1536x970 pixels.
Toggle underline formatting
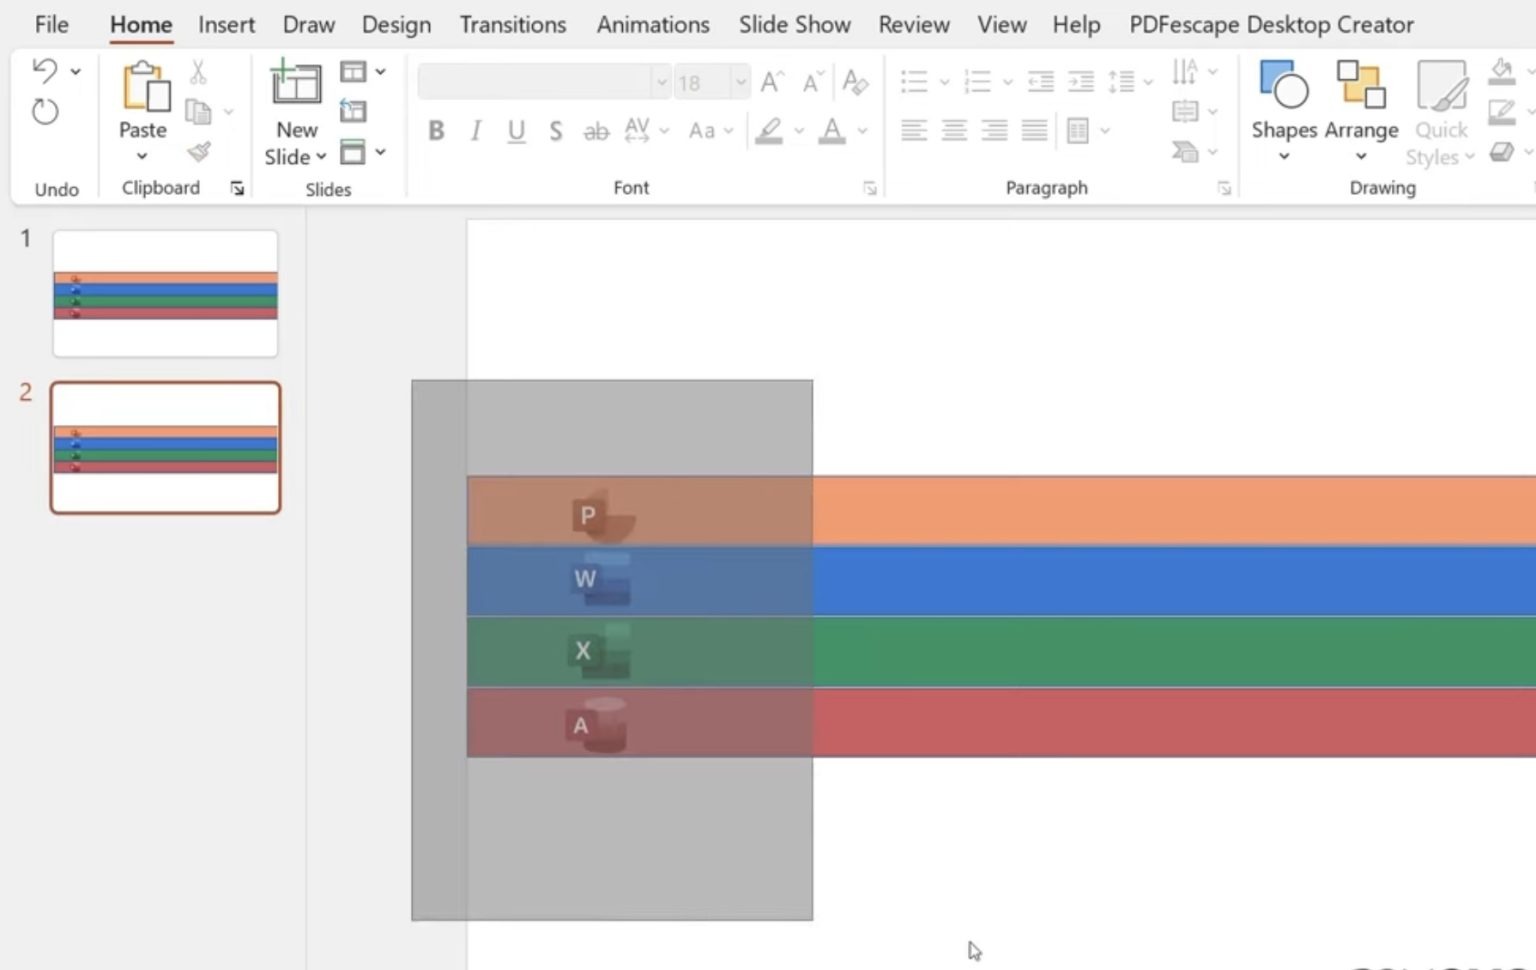click(x=515, y=130)
